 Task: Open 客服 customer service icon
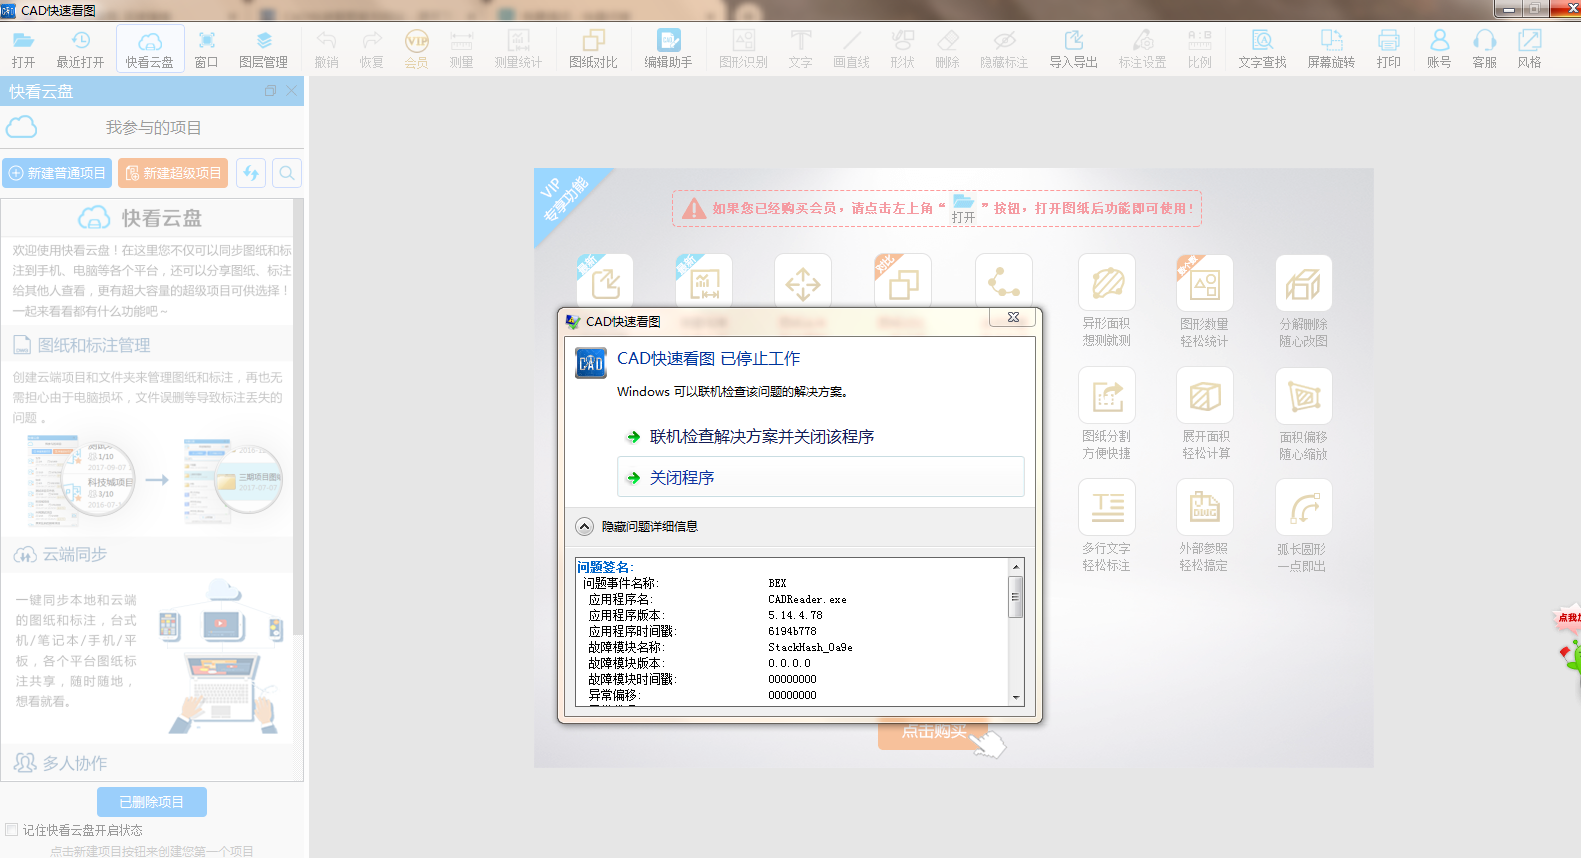point(1484,49)
